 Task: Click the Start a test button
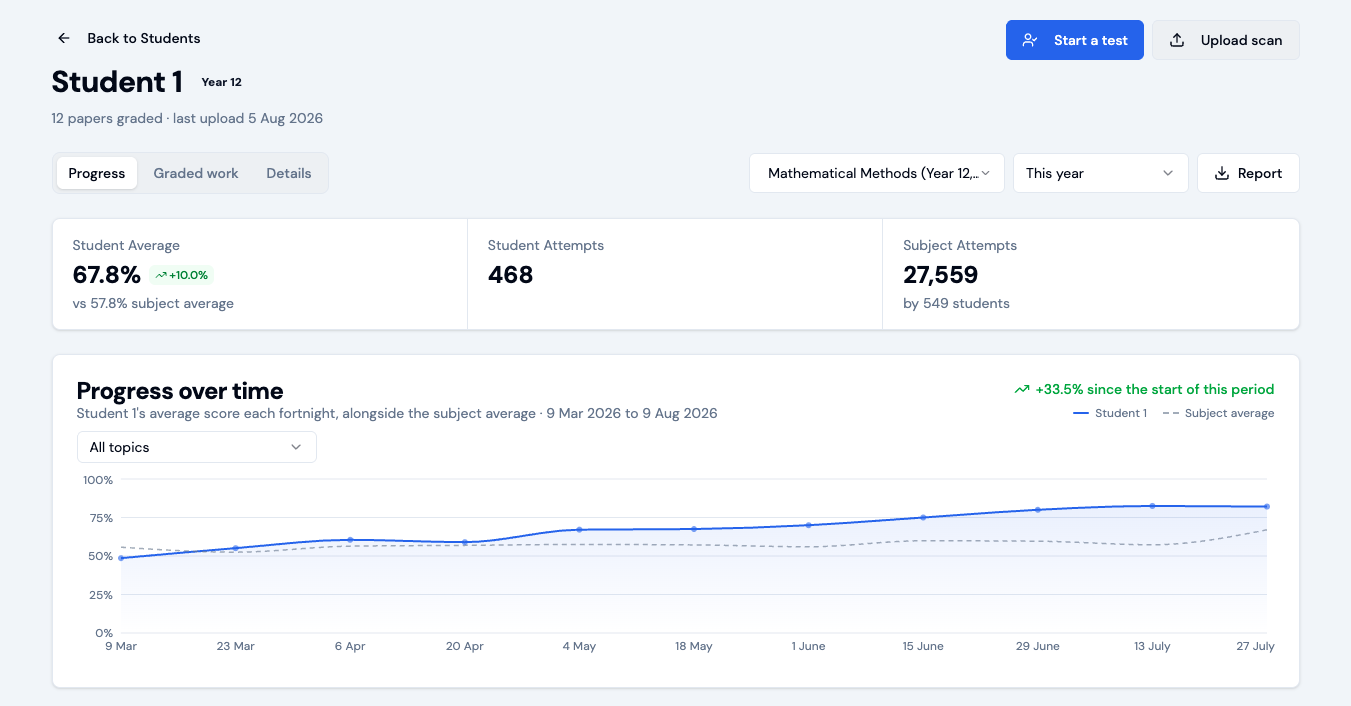point(1075,40)
